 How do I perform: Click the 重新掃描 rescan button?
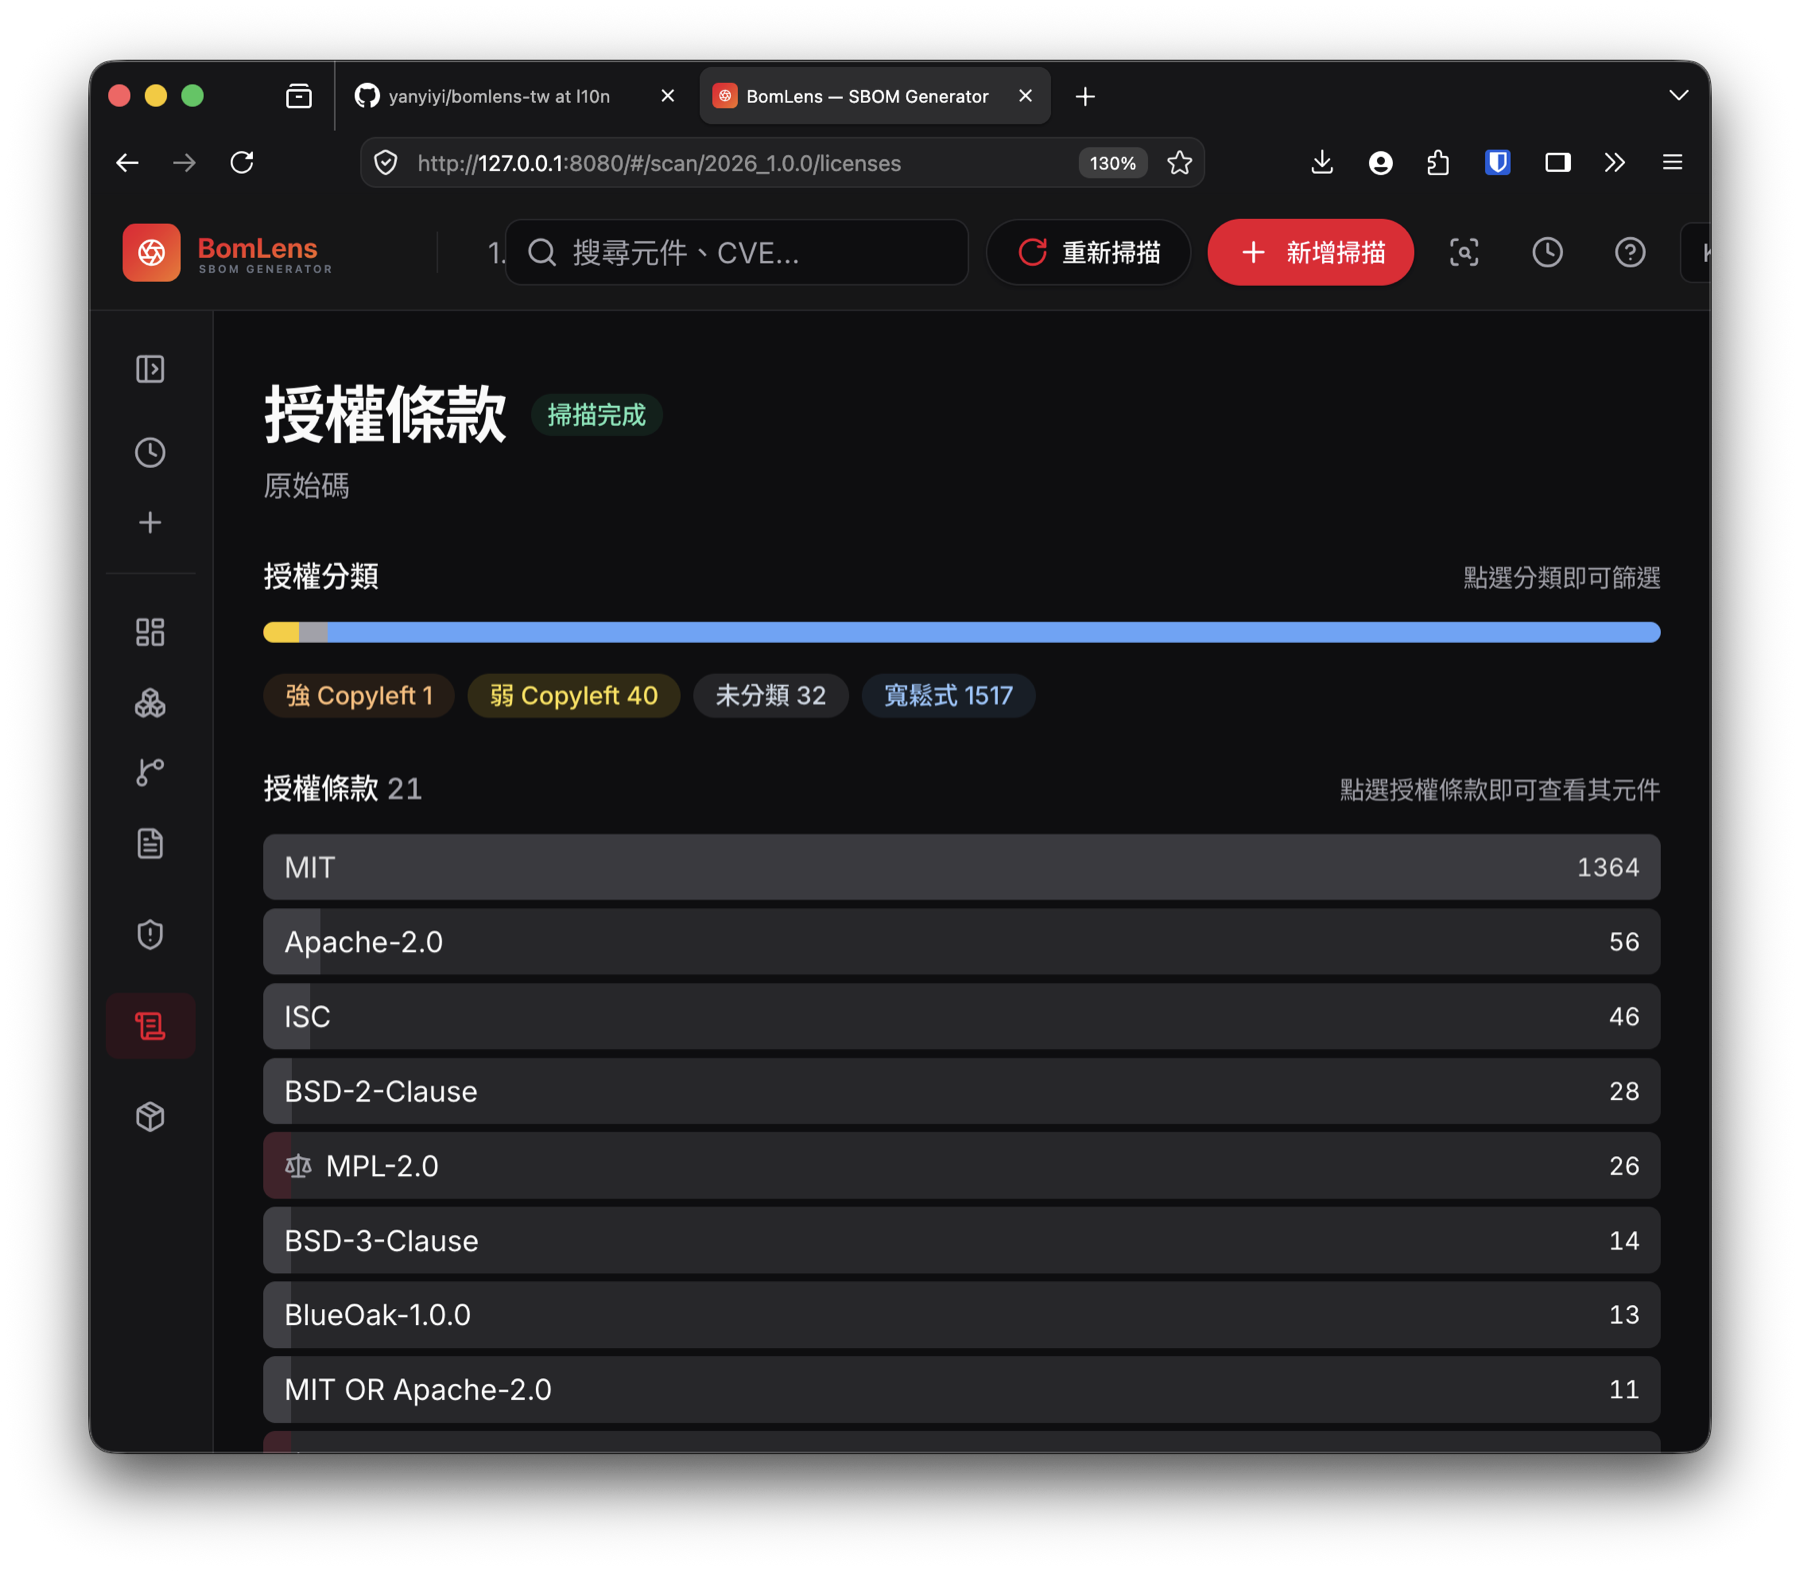pyautogui.click(x=1089, y=252)
